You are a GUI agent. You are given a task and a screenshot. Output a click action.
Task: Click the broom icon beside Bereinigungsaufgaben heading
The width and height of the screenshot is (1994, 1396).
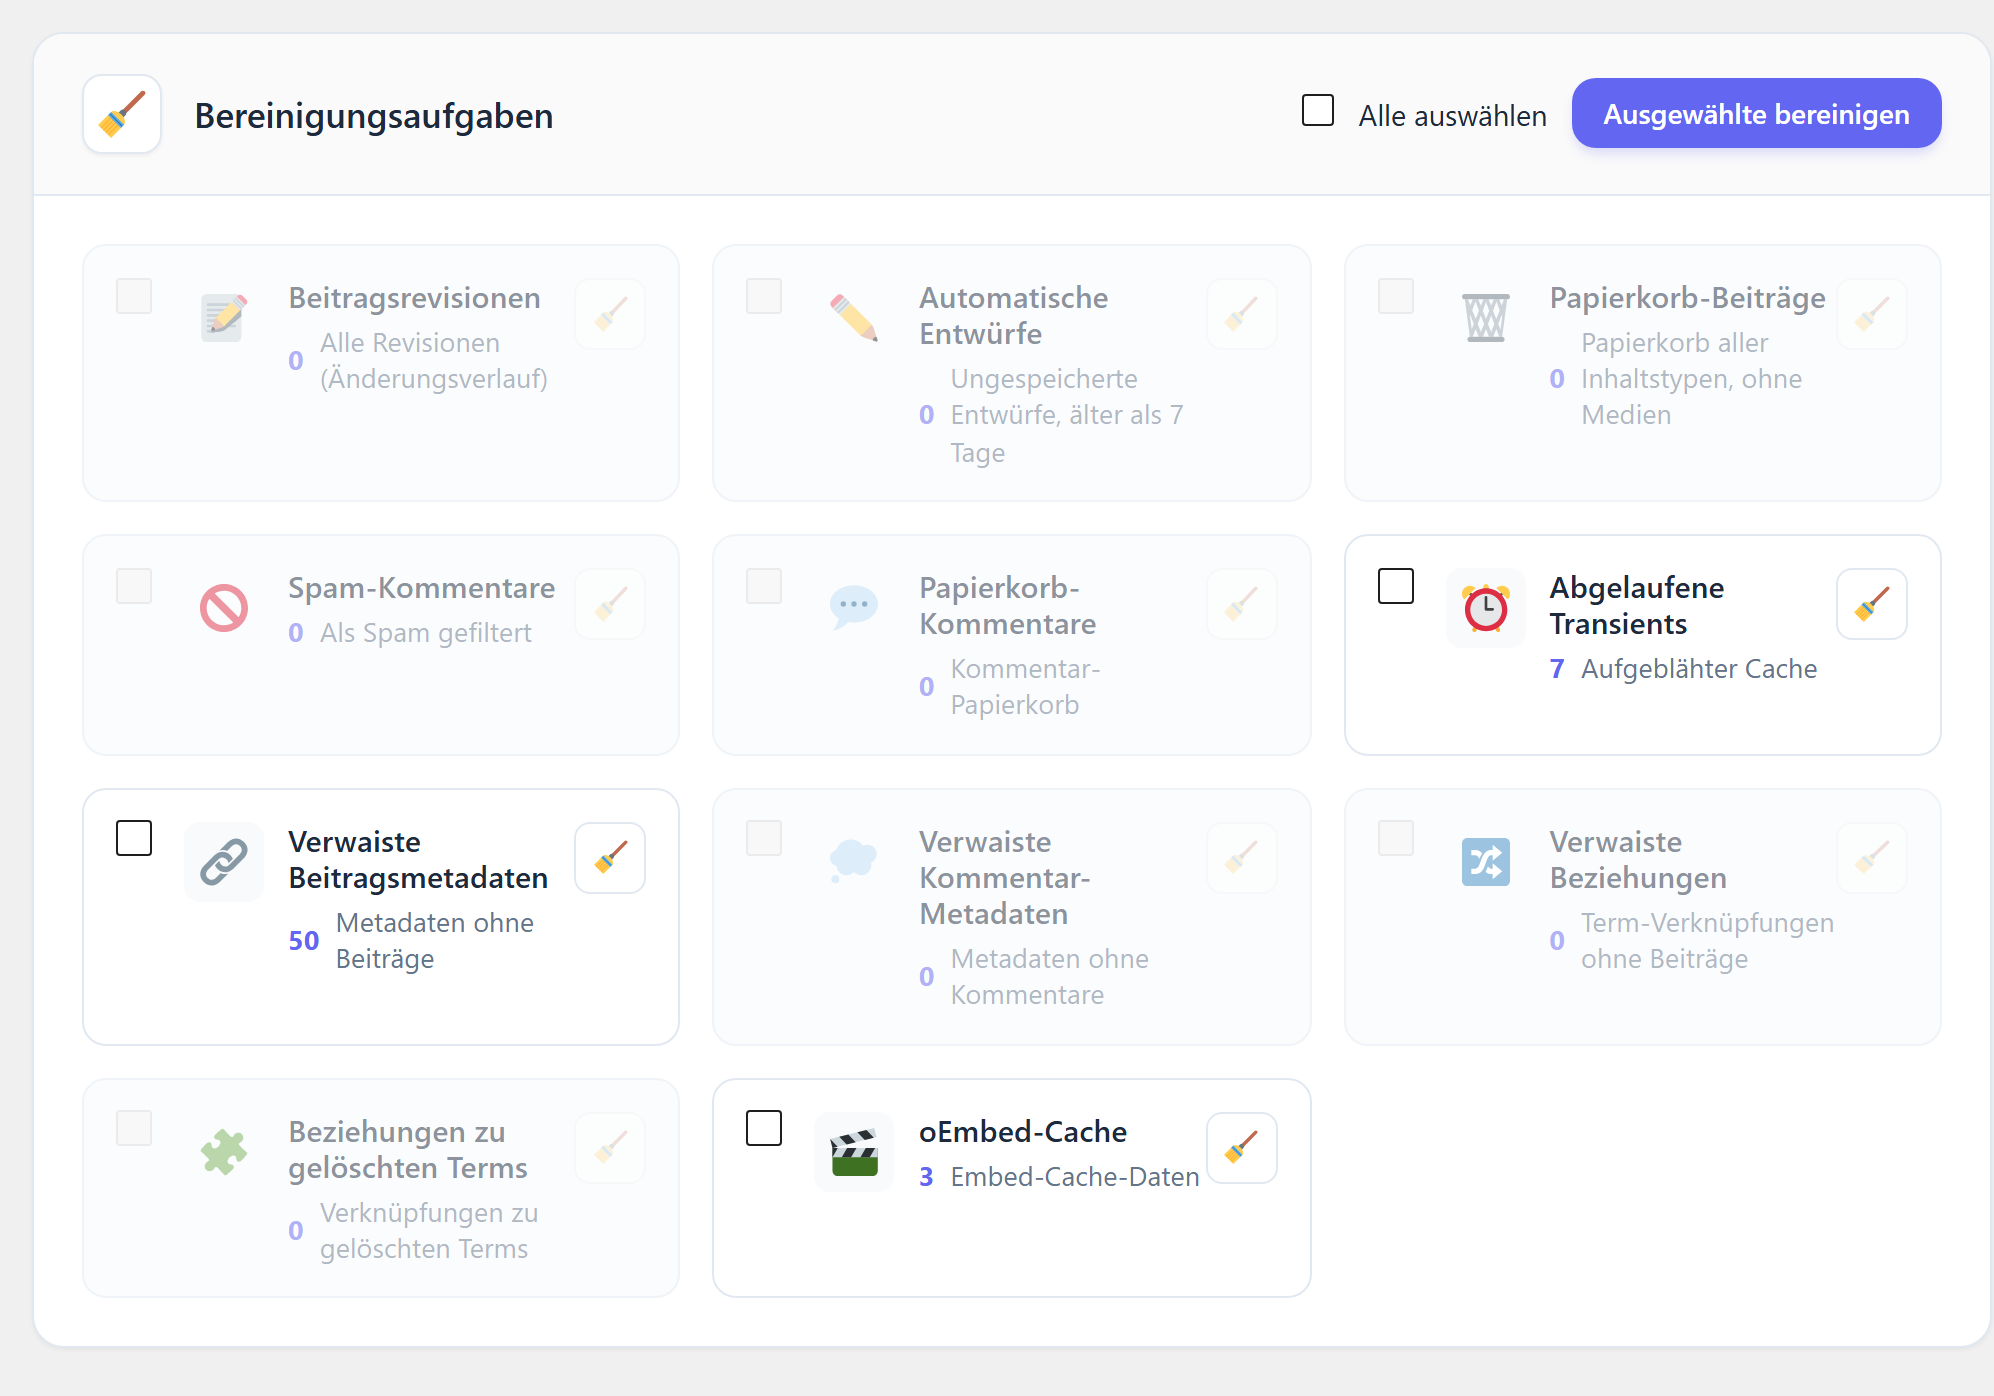click(122, 114)
